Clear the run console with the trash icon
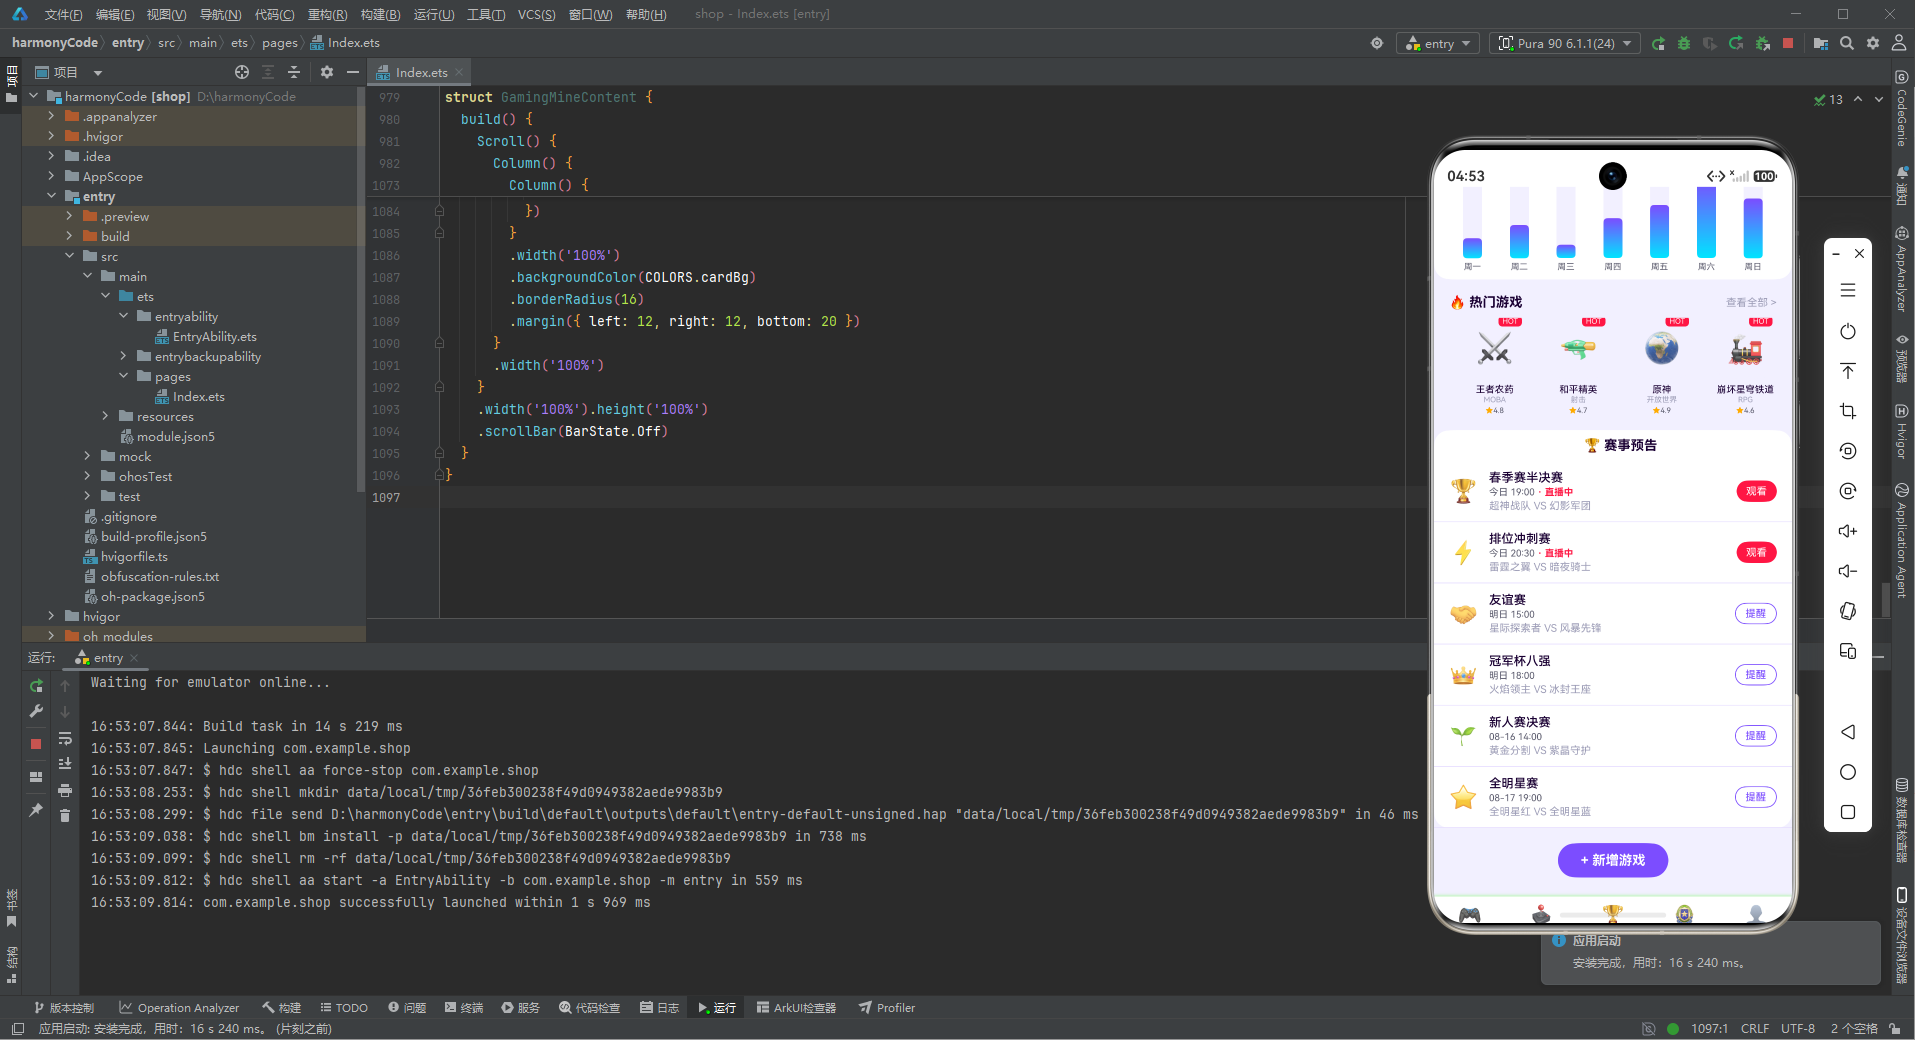1915x1040 pixels. pyautogui.click(x=65, y=816)
